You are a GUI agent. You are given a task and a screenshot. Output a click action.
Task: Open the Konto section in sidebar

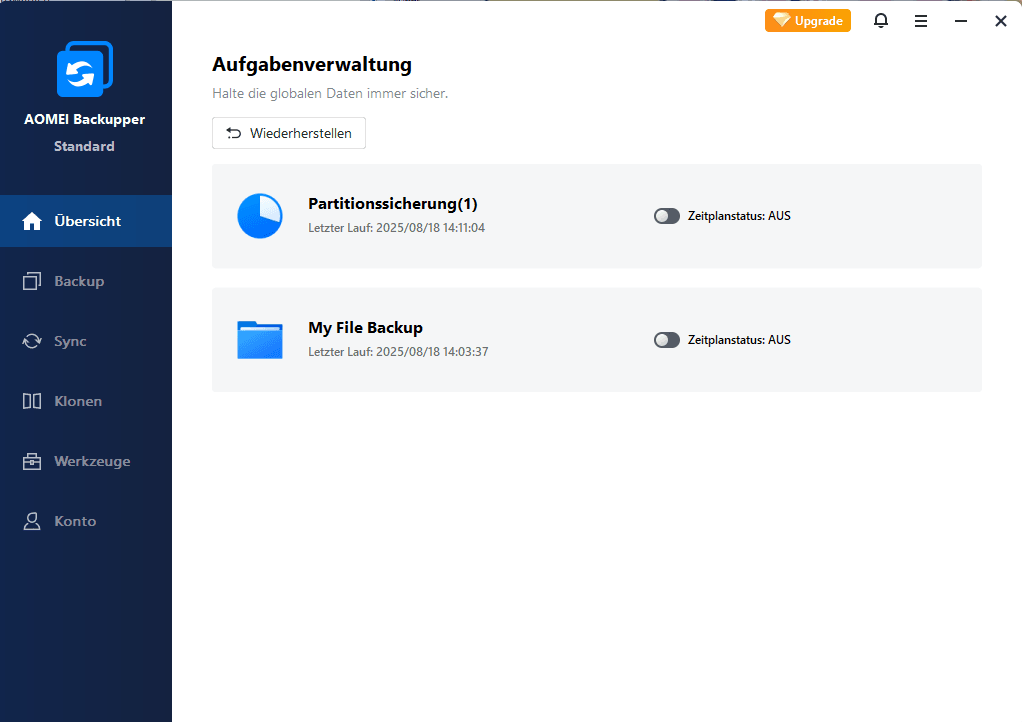point(86,521)
